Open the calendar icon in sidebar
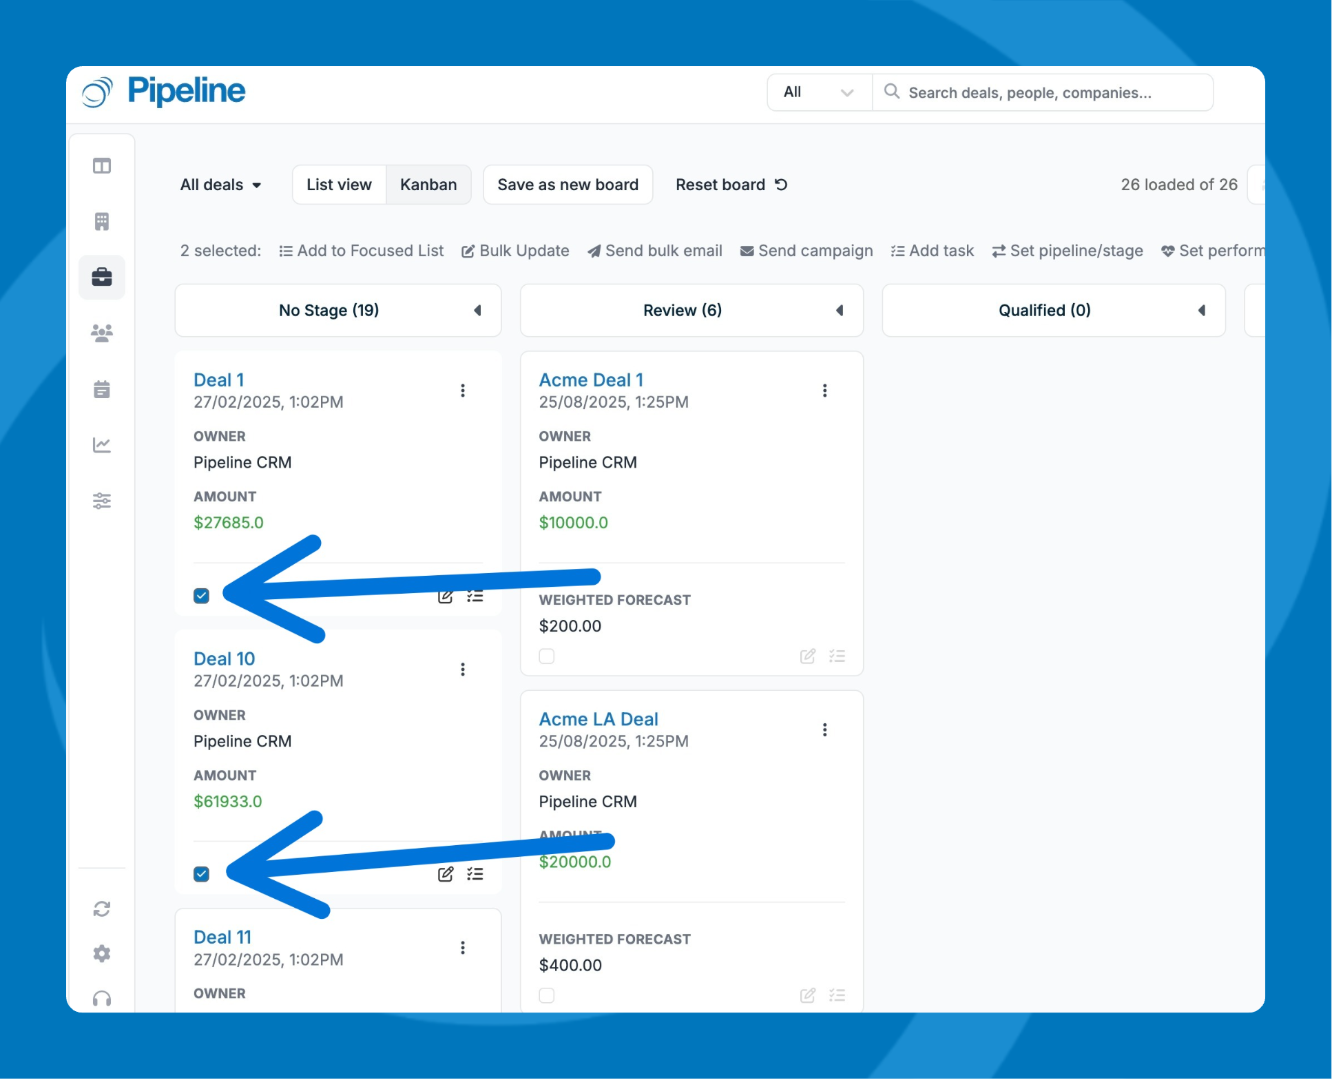Viewport: 1332px width, 1080px height. tap(102, 389)
